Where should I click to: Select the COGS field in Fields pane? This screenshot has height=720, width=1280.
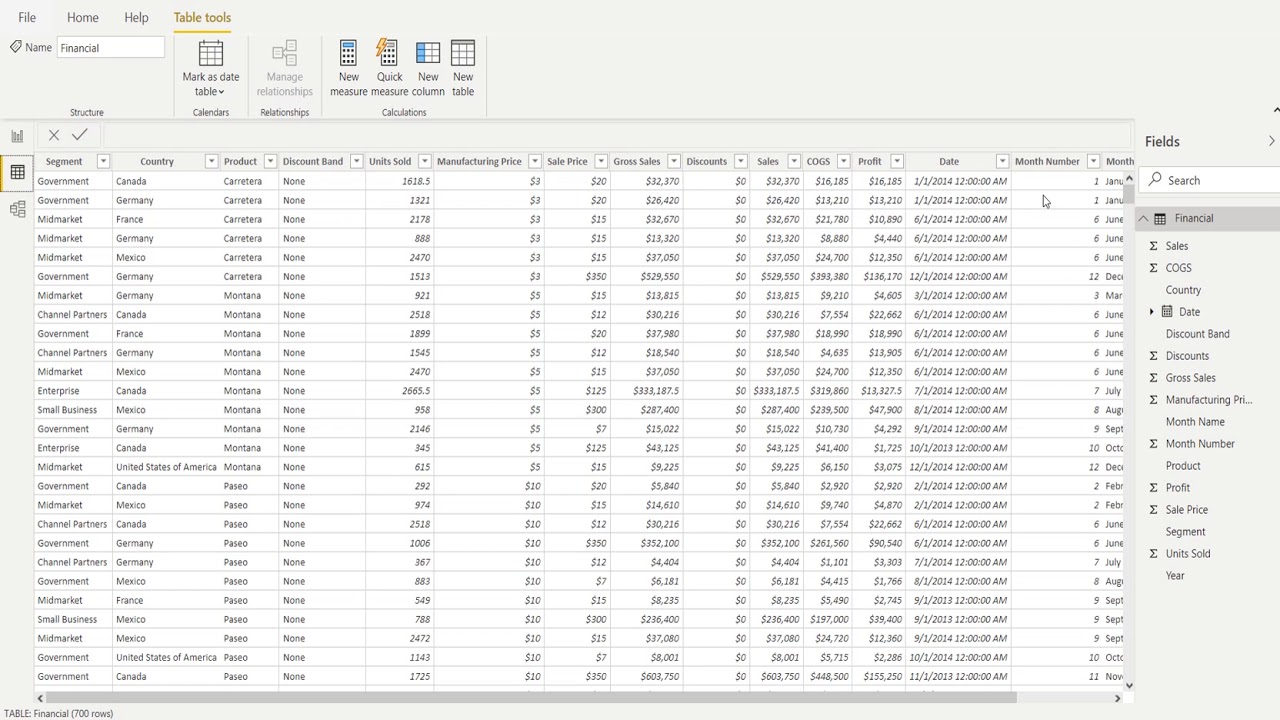coord(1178,268)
